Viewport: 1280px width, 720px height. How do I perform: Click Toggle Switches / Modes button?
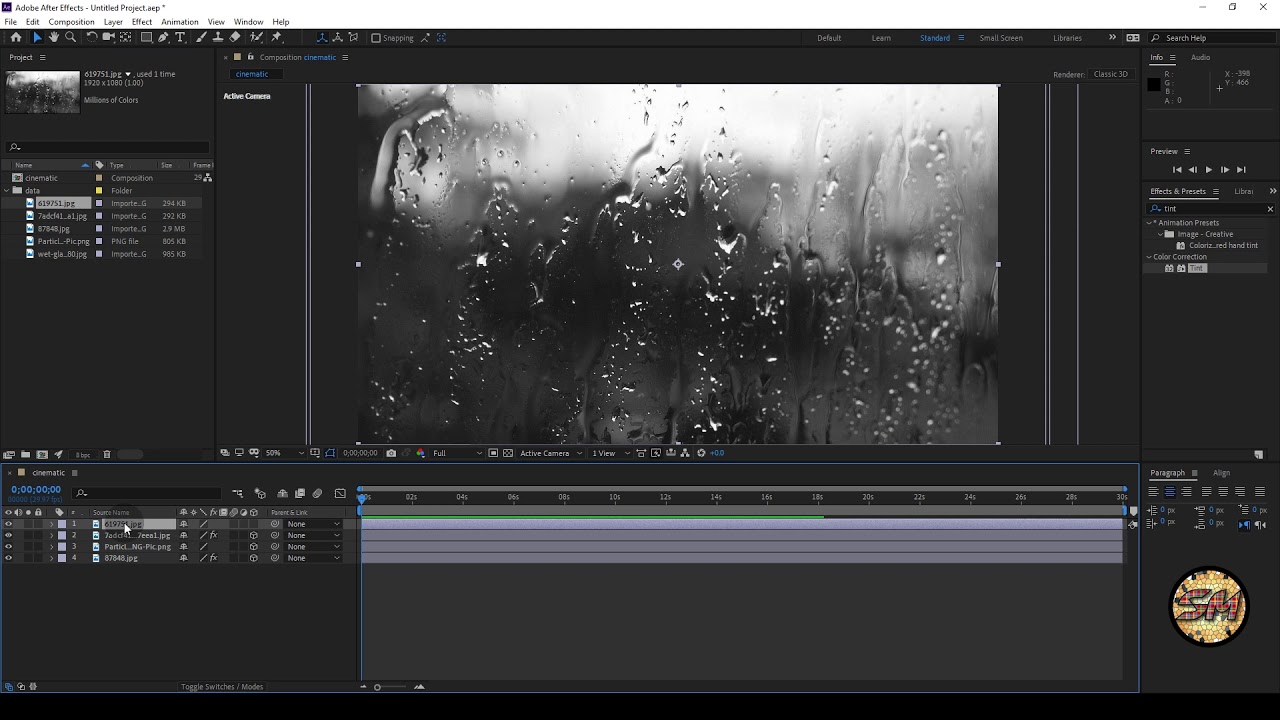tap(222, 687)
